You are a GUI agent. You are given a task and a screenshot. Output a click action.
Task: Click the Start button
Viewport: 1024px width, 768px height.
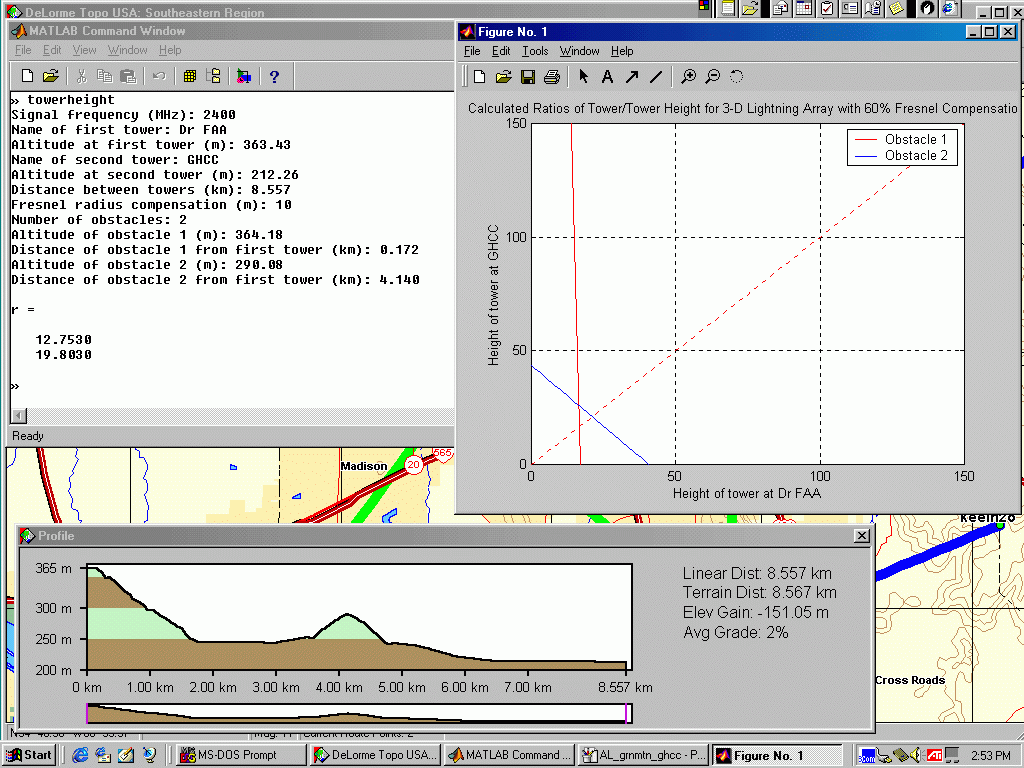pos(29,755)
